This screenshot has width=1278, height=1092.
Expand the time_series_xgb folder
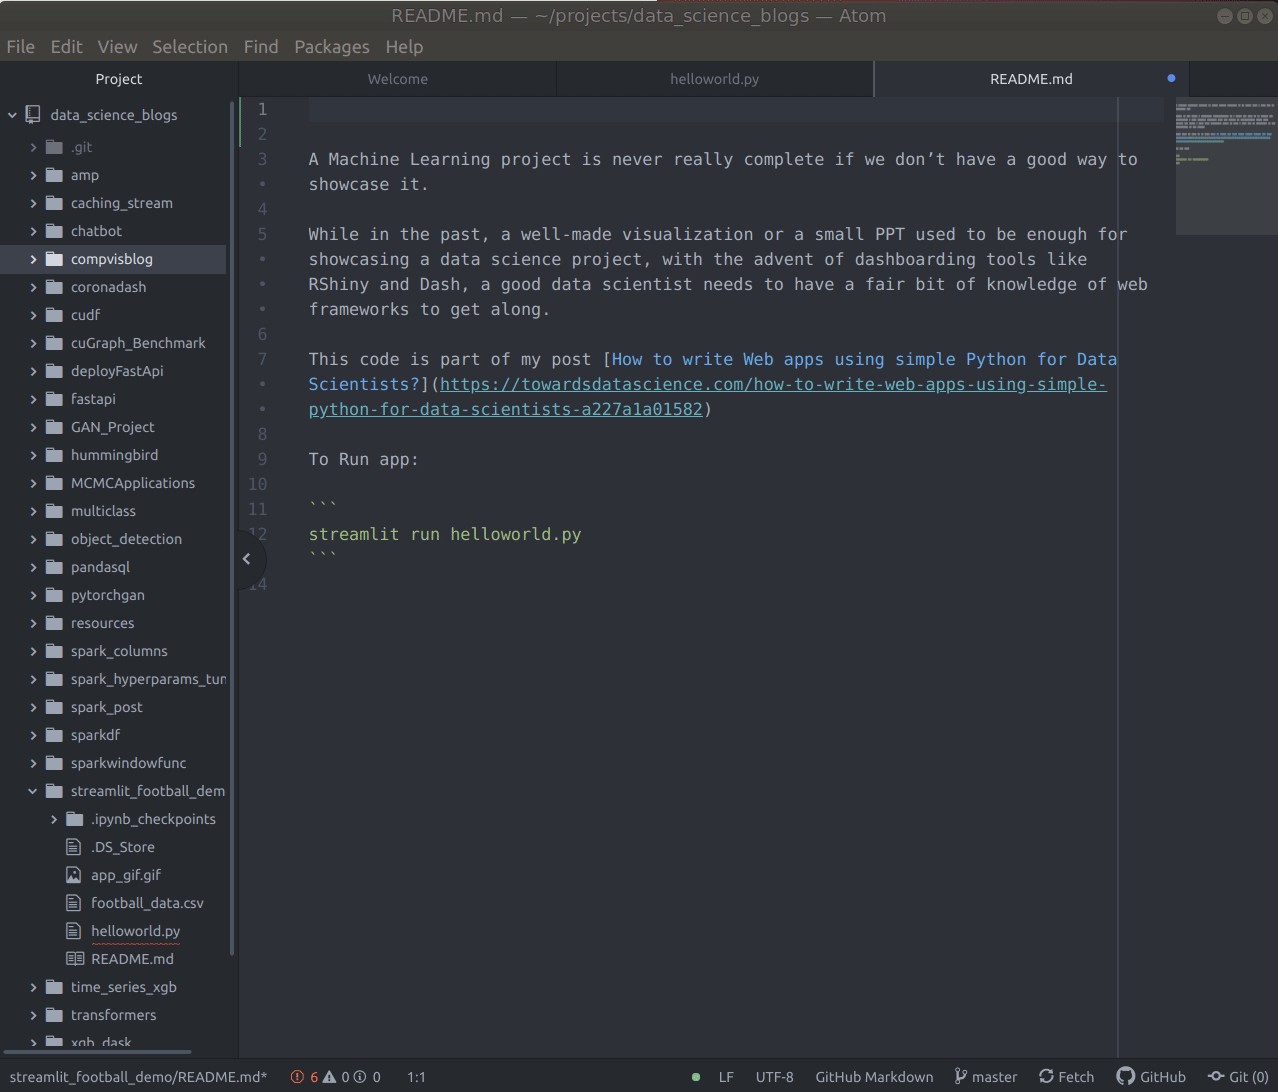coord(33,987)
